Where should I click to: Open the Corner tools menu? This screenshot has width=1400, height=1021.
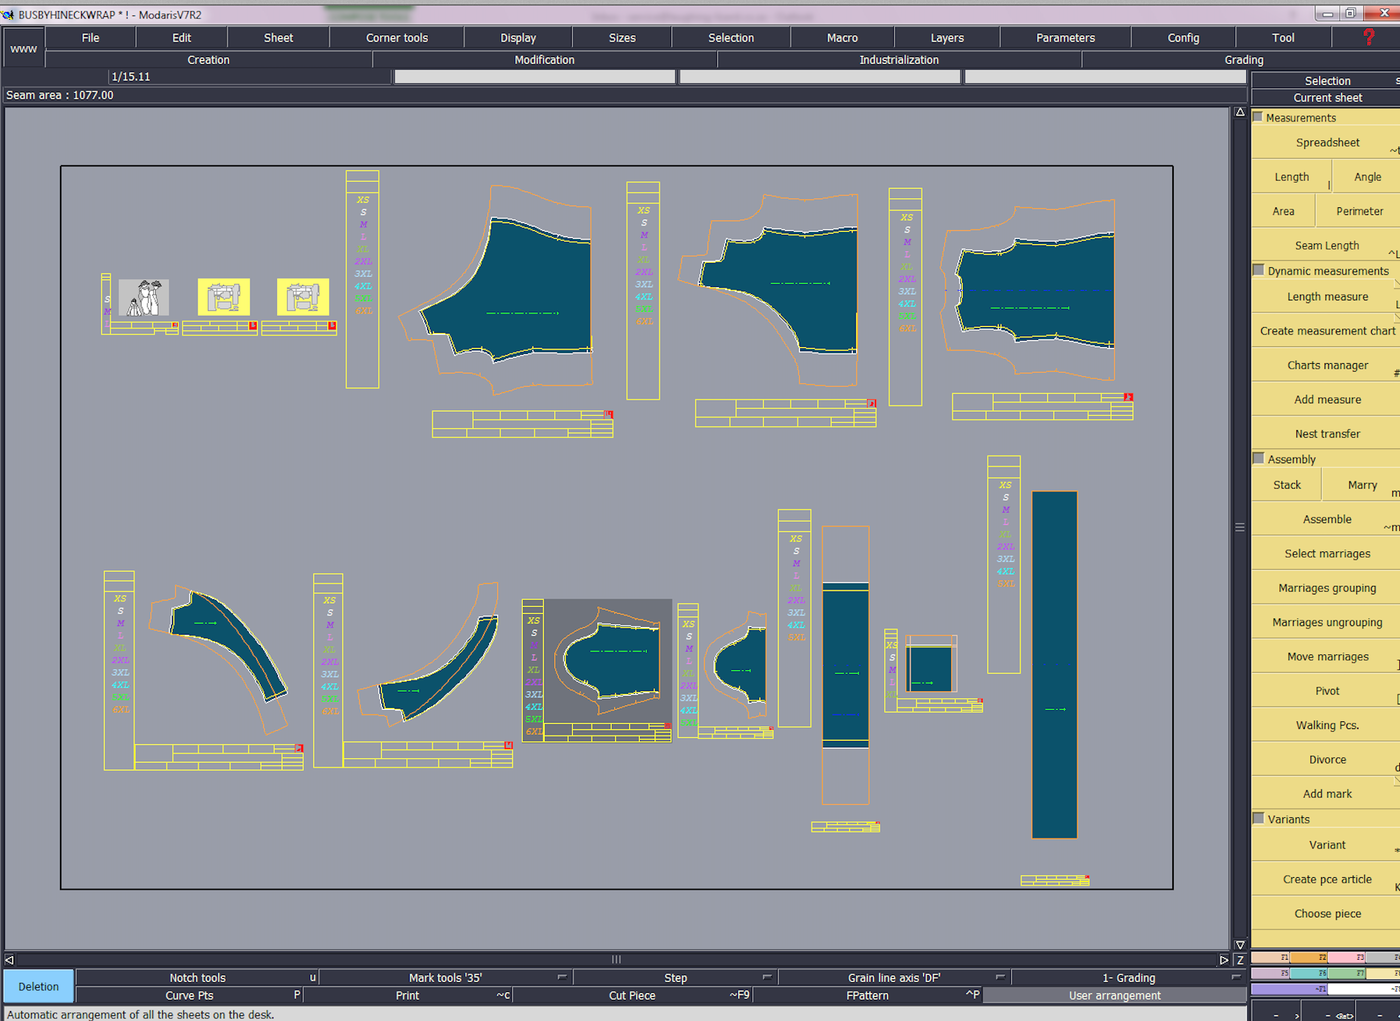point(396,38)
